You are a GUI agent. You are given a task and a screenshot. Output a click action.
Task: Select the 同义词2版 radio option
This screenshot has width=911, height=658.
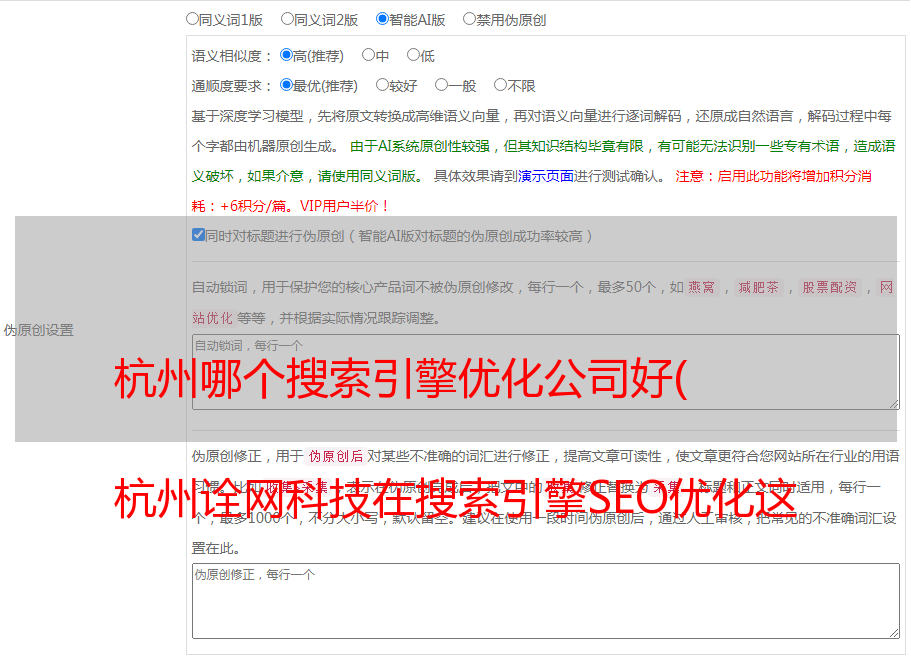(287, 19)
